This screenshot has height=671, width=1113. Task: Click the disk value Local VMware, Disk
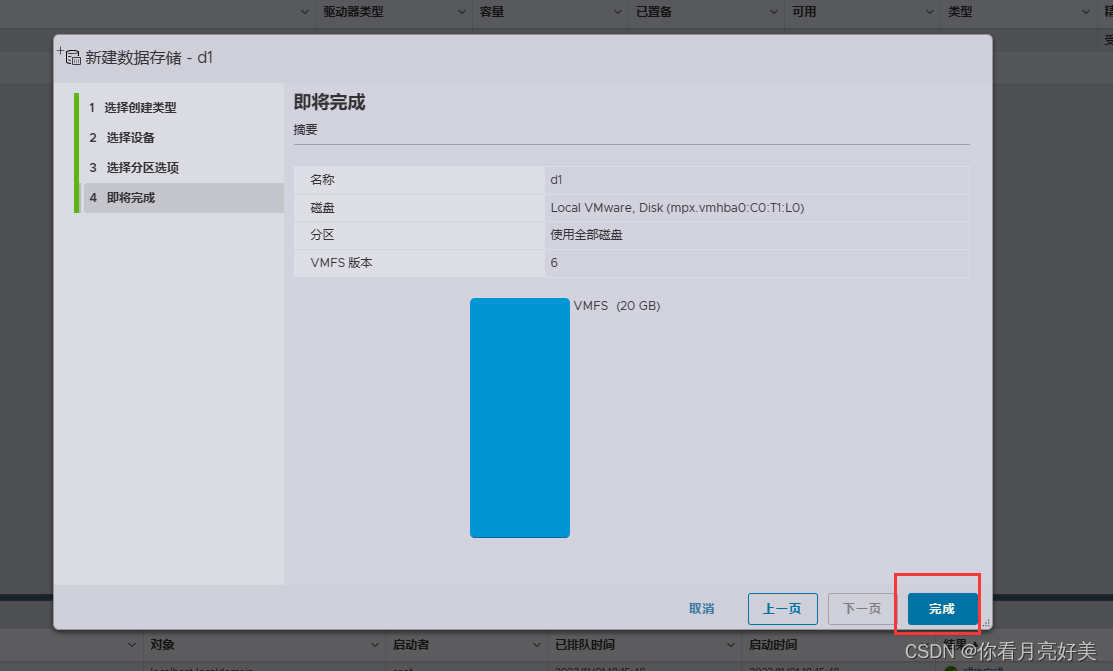pyautogui.click(x=677, y=208)
